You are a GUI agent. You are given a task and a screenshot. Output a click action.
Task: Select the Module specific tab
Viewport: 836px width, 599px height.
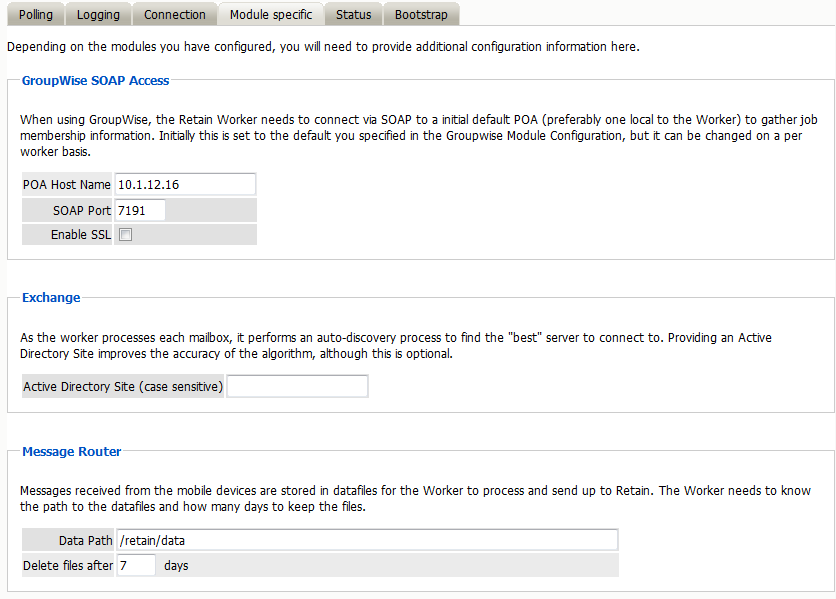[271, 15]
